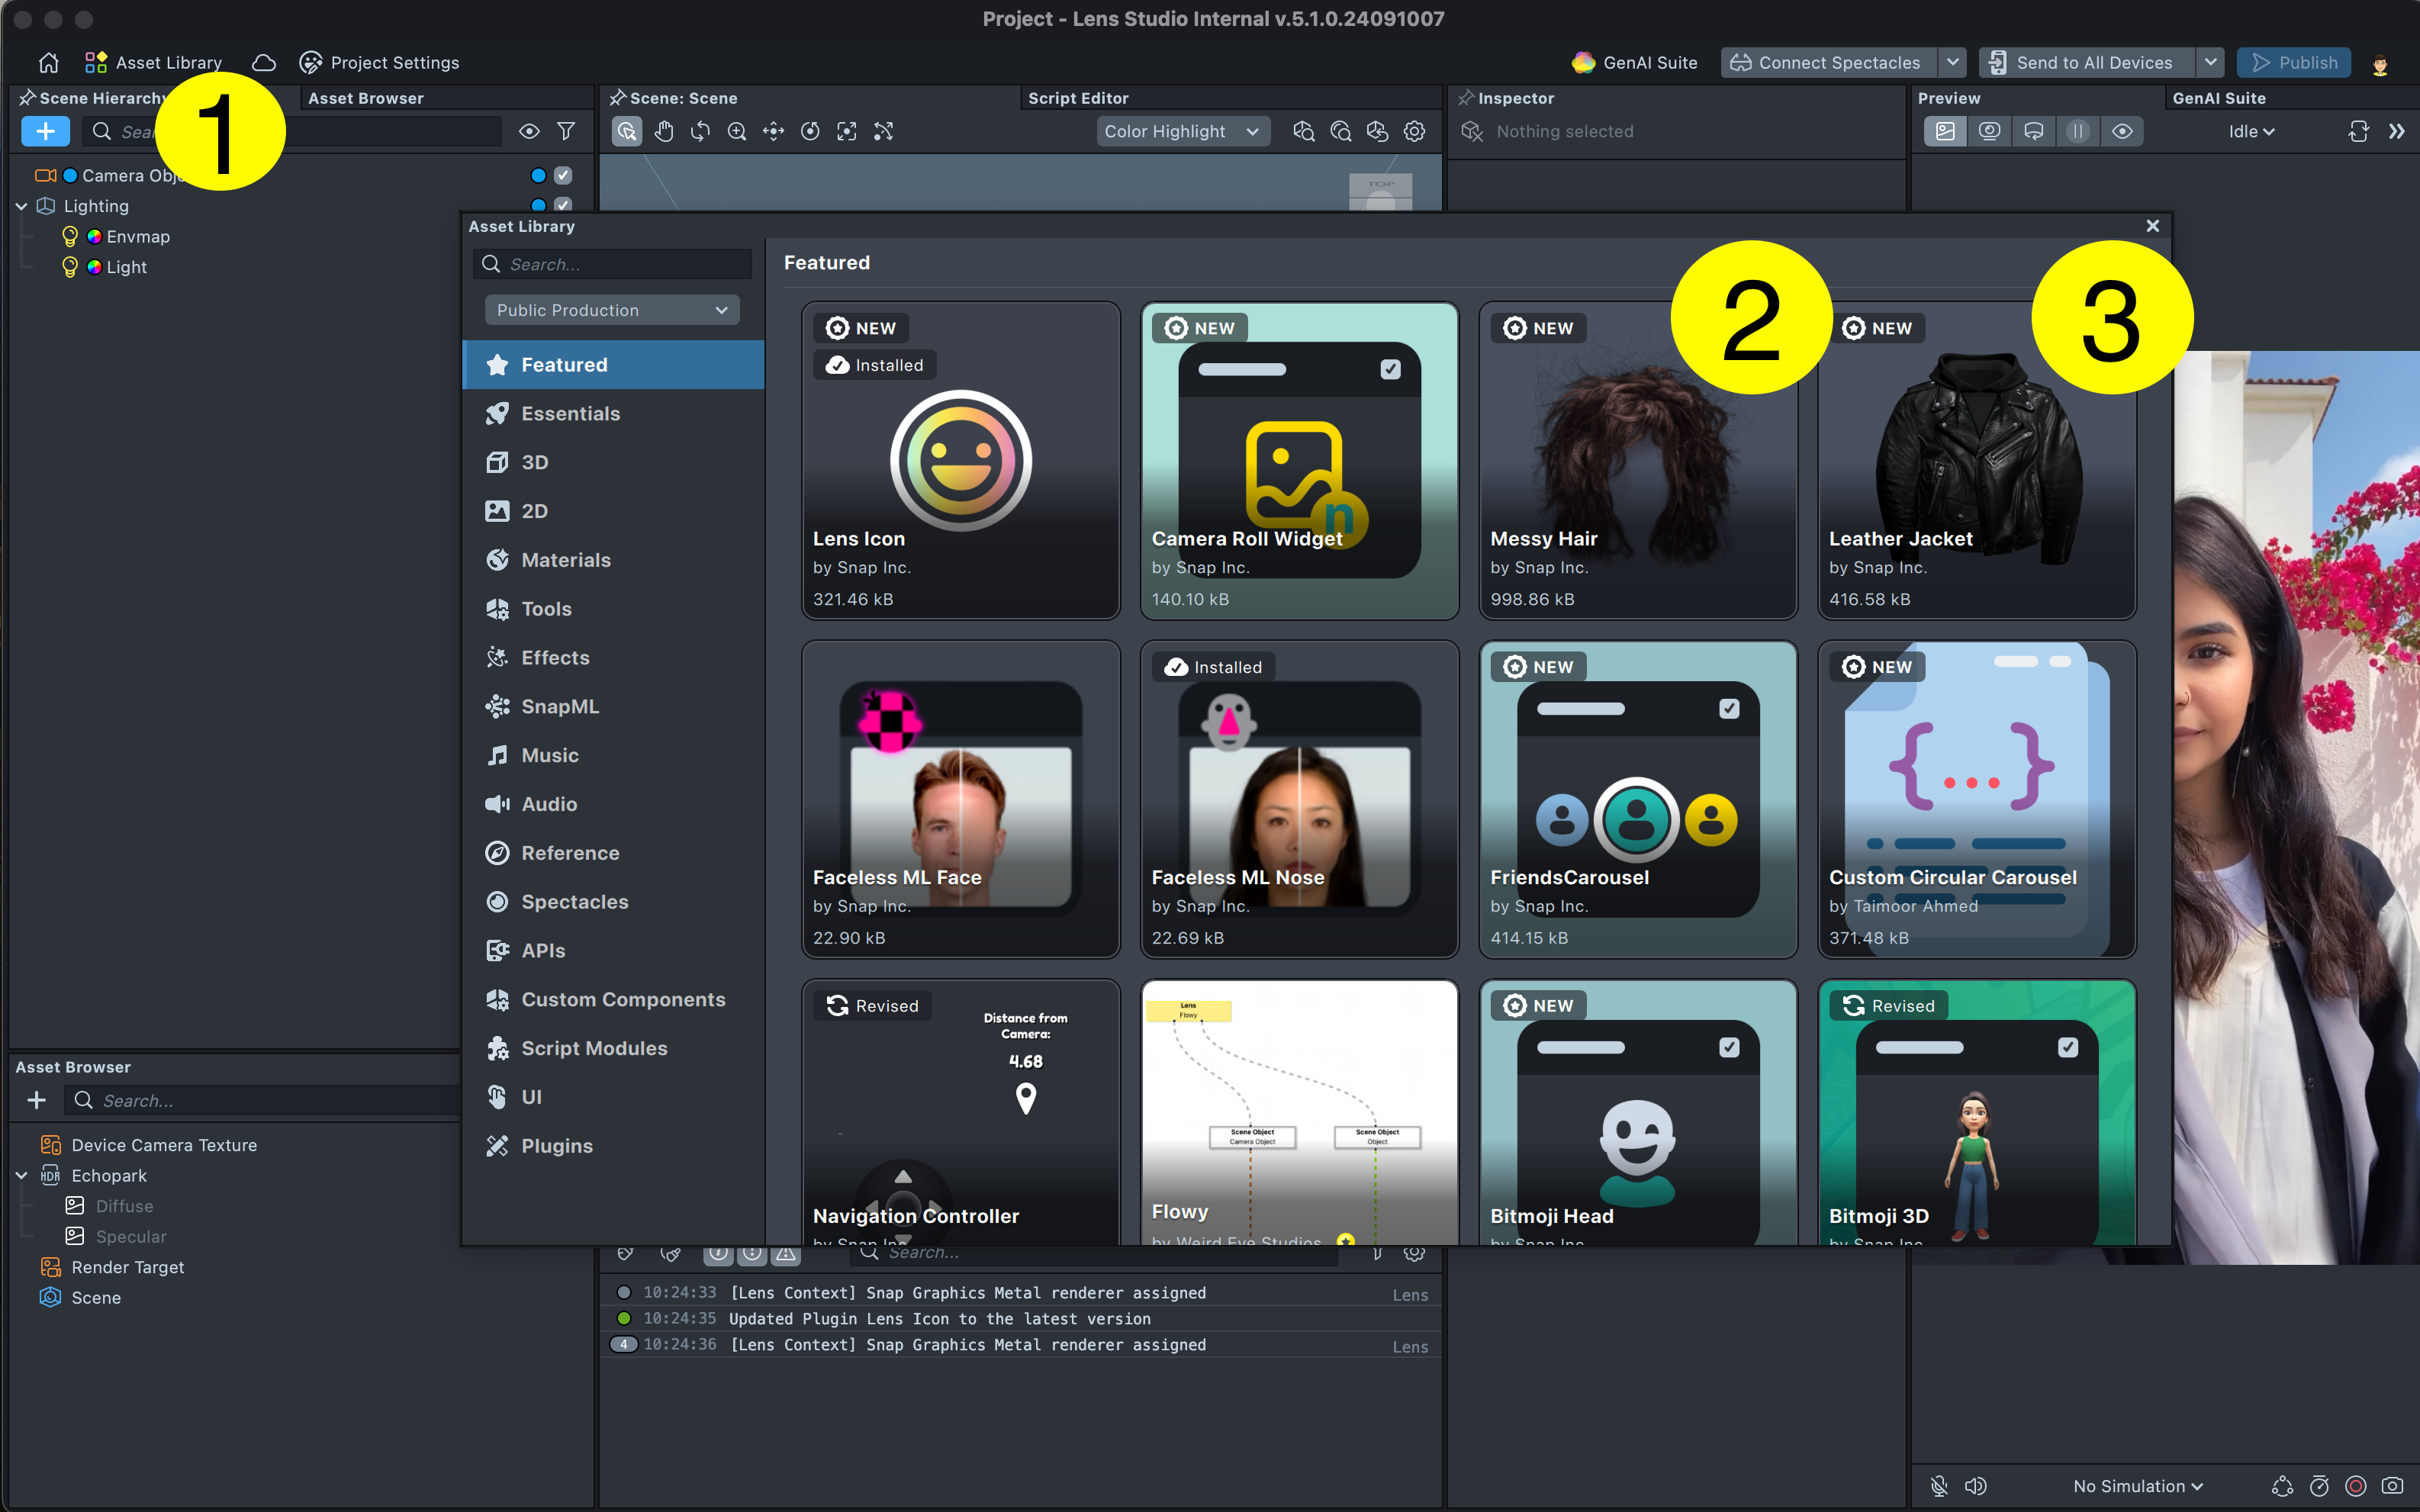Click Connect Spectacles button

click(x=1827, y=62)
